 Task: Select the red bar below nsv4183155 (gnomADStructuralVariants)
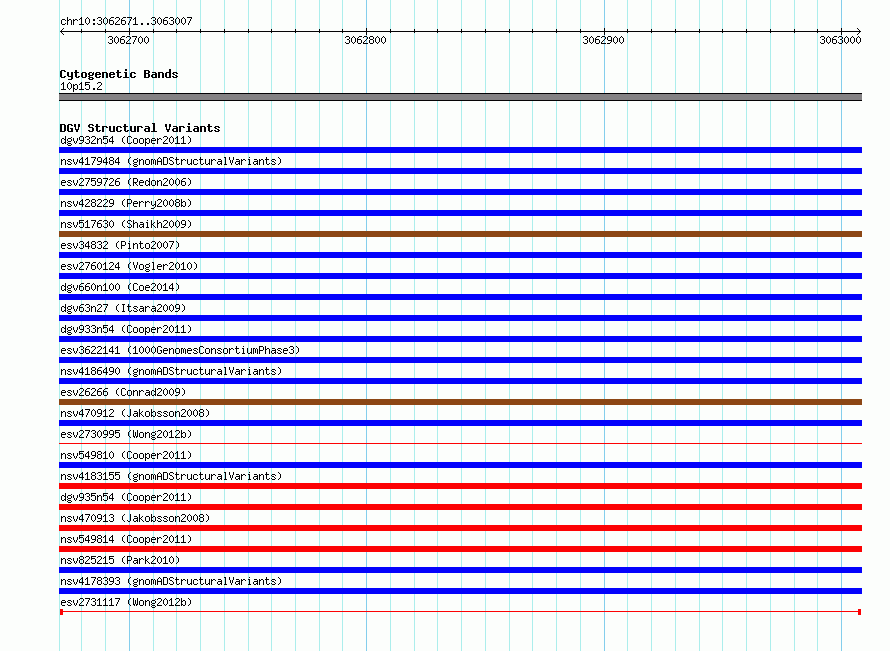tap(460, 486)
